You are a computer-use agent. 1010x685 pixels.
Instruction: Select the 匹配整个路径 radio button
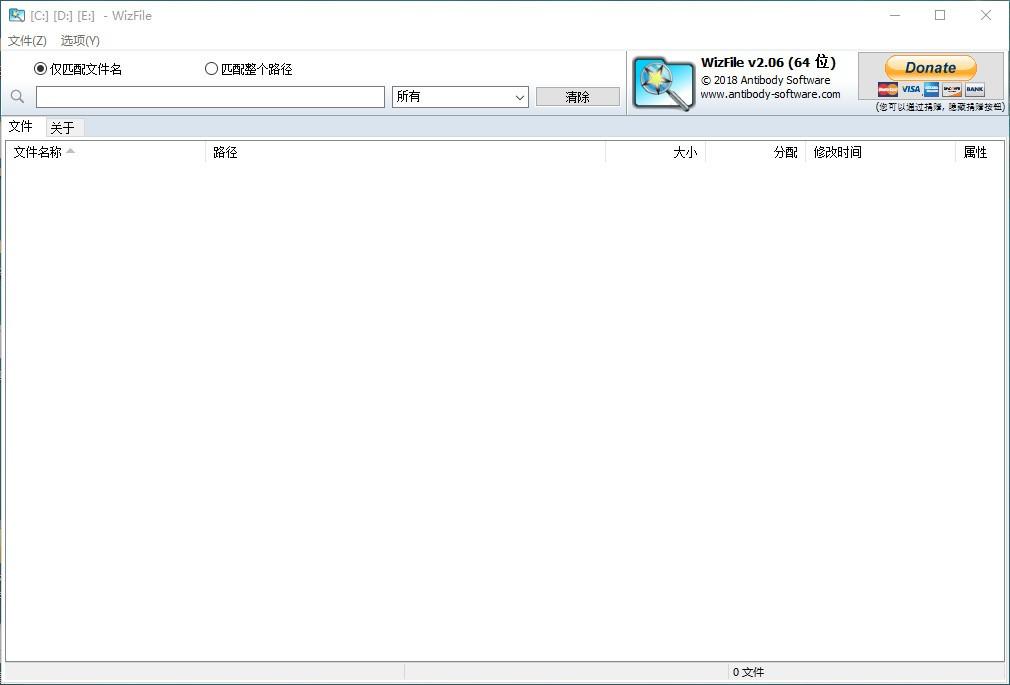click(x=249, y=69)
